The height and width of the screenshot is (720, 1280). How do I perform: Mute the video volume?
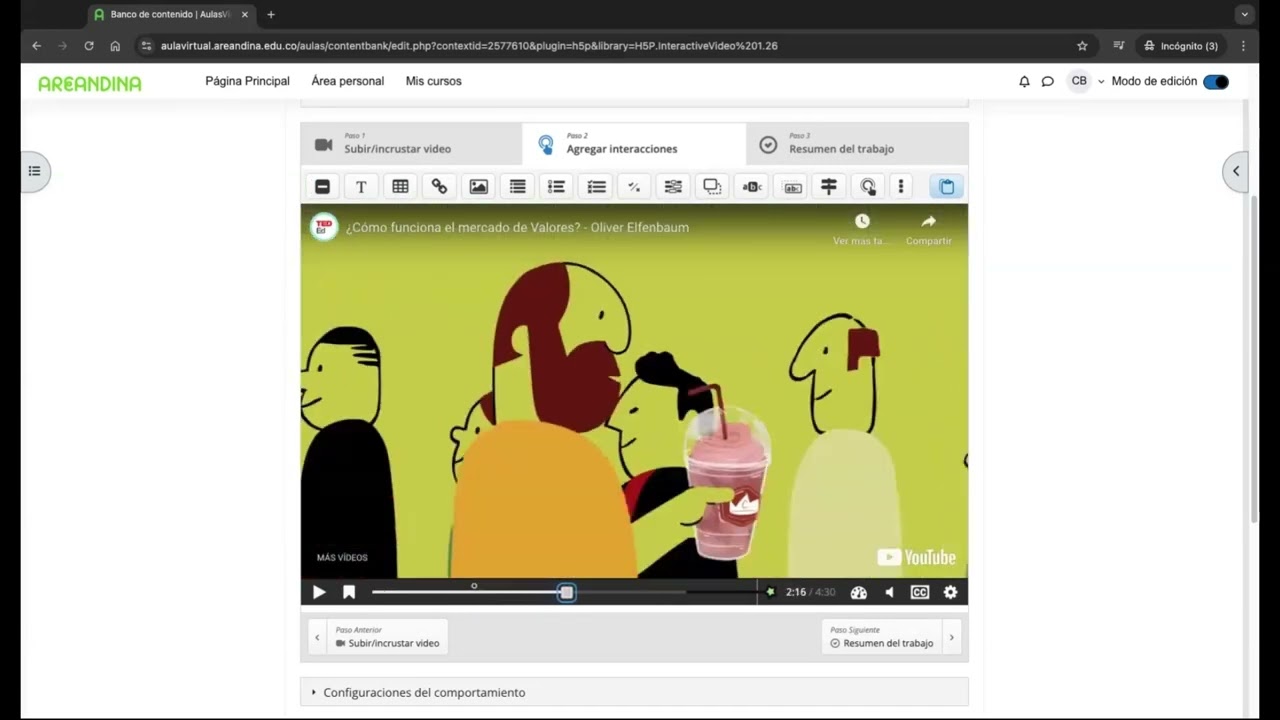(889, 592)
